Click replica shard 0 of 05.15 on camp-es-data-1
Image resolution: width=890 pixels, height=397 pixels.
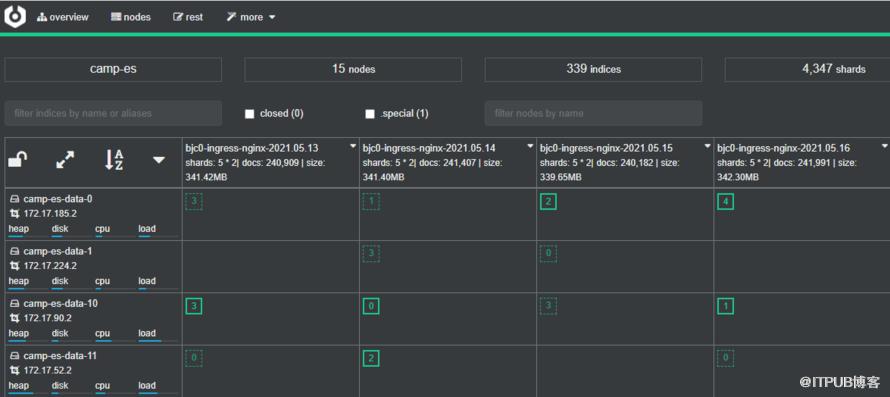click(548, 253)
